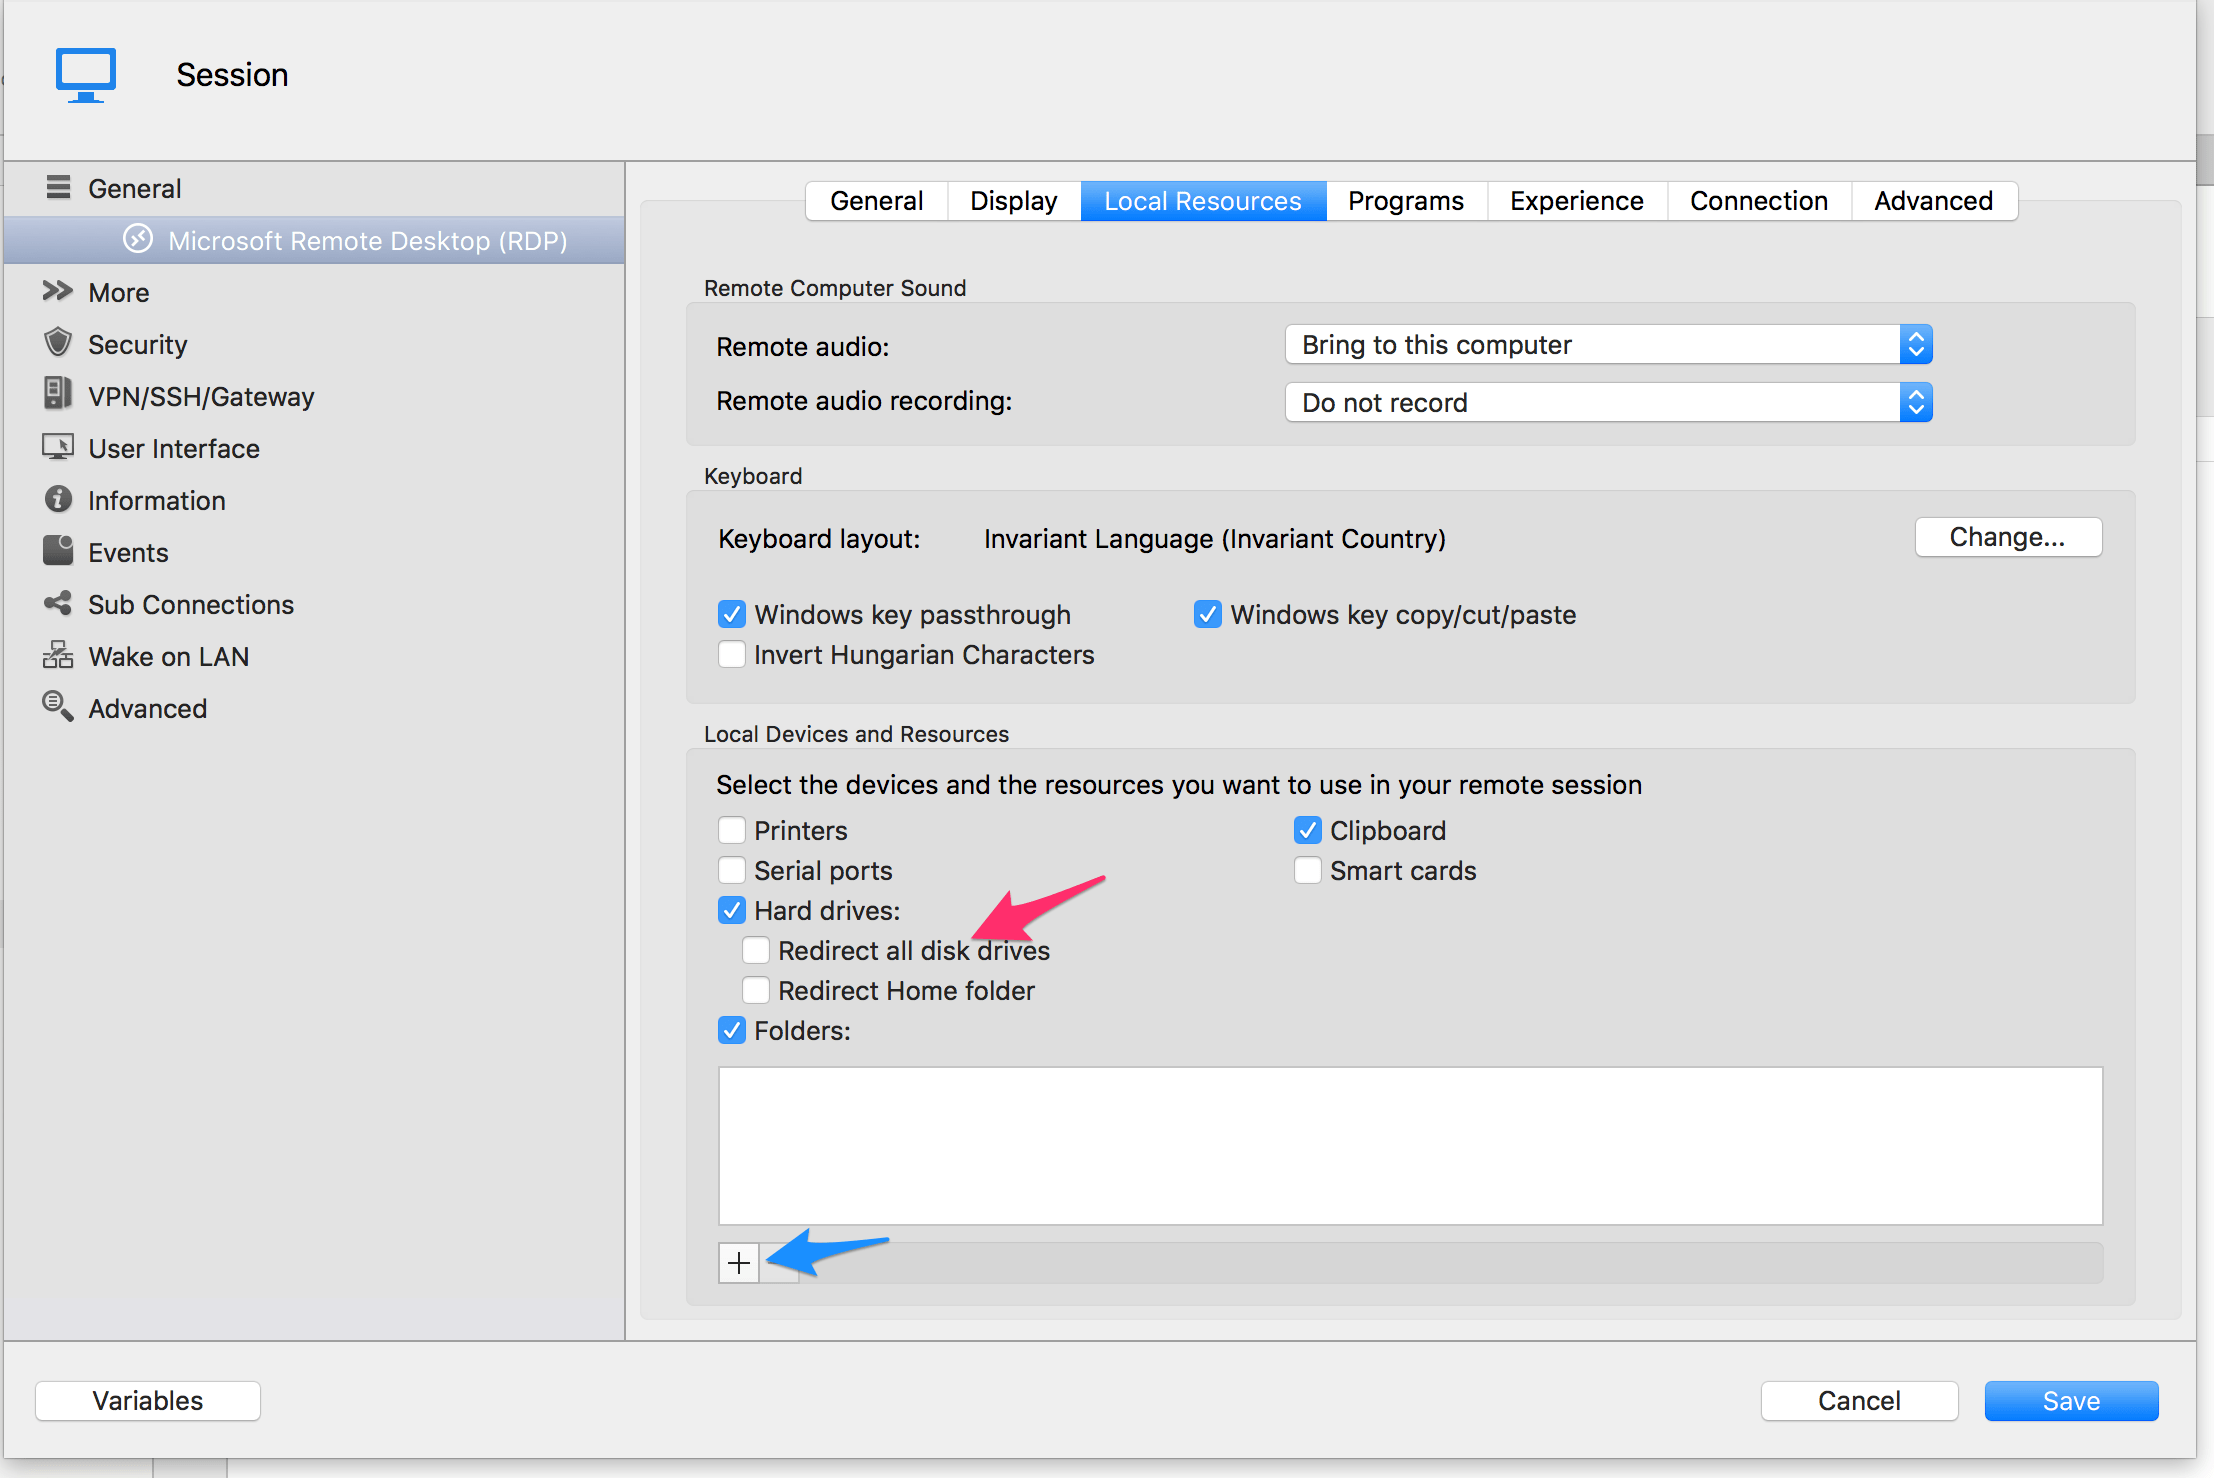Click the plus button to add a folder
This screenshot has width=2214, height=1478.
click(737, 1262)
